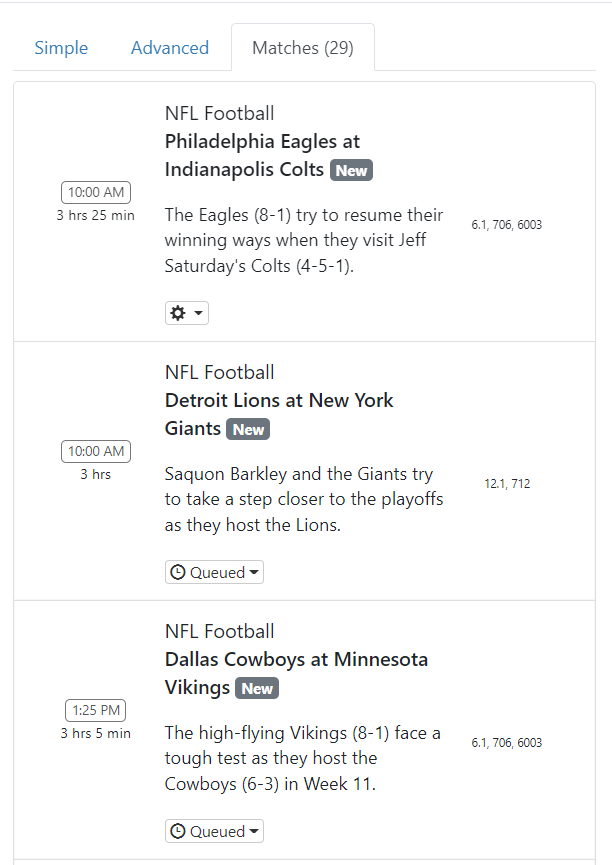Open the Advanced tab

pos(170,48)
